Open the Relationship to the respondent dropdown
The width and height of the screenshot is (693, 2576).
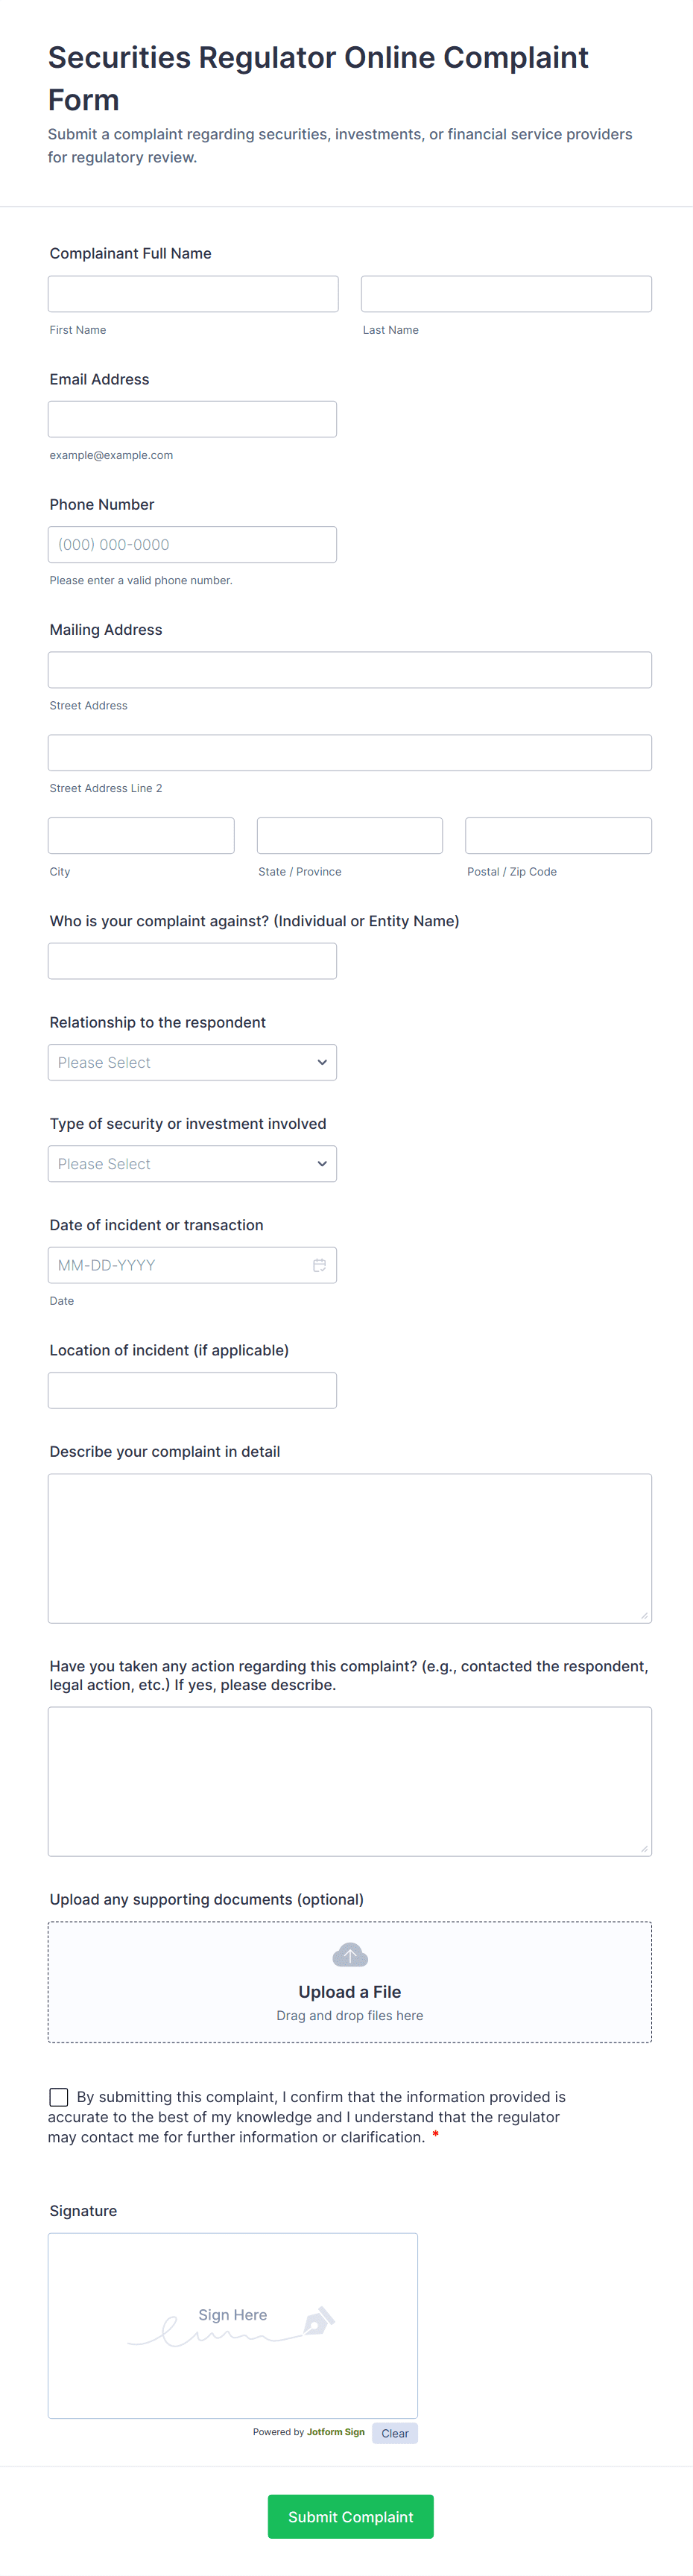pos(192,1062)
